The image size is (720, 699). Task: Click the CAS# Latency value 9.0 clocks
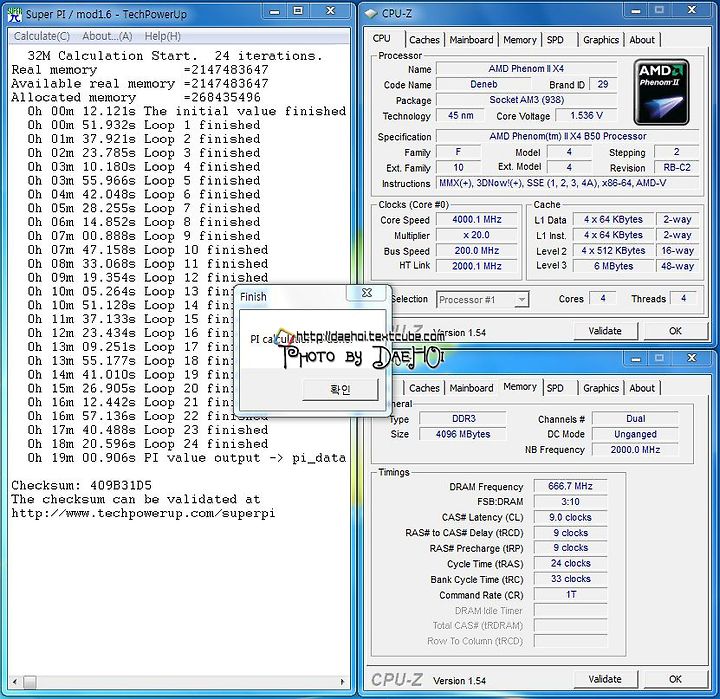click(x=570, y=517)
